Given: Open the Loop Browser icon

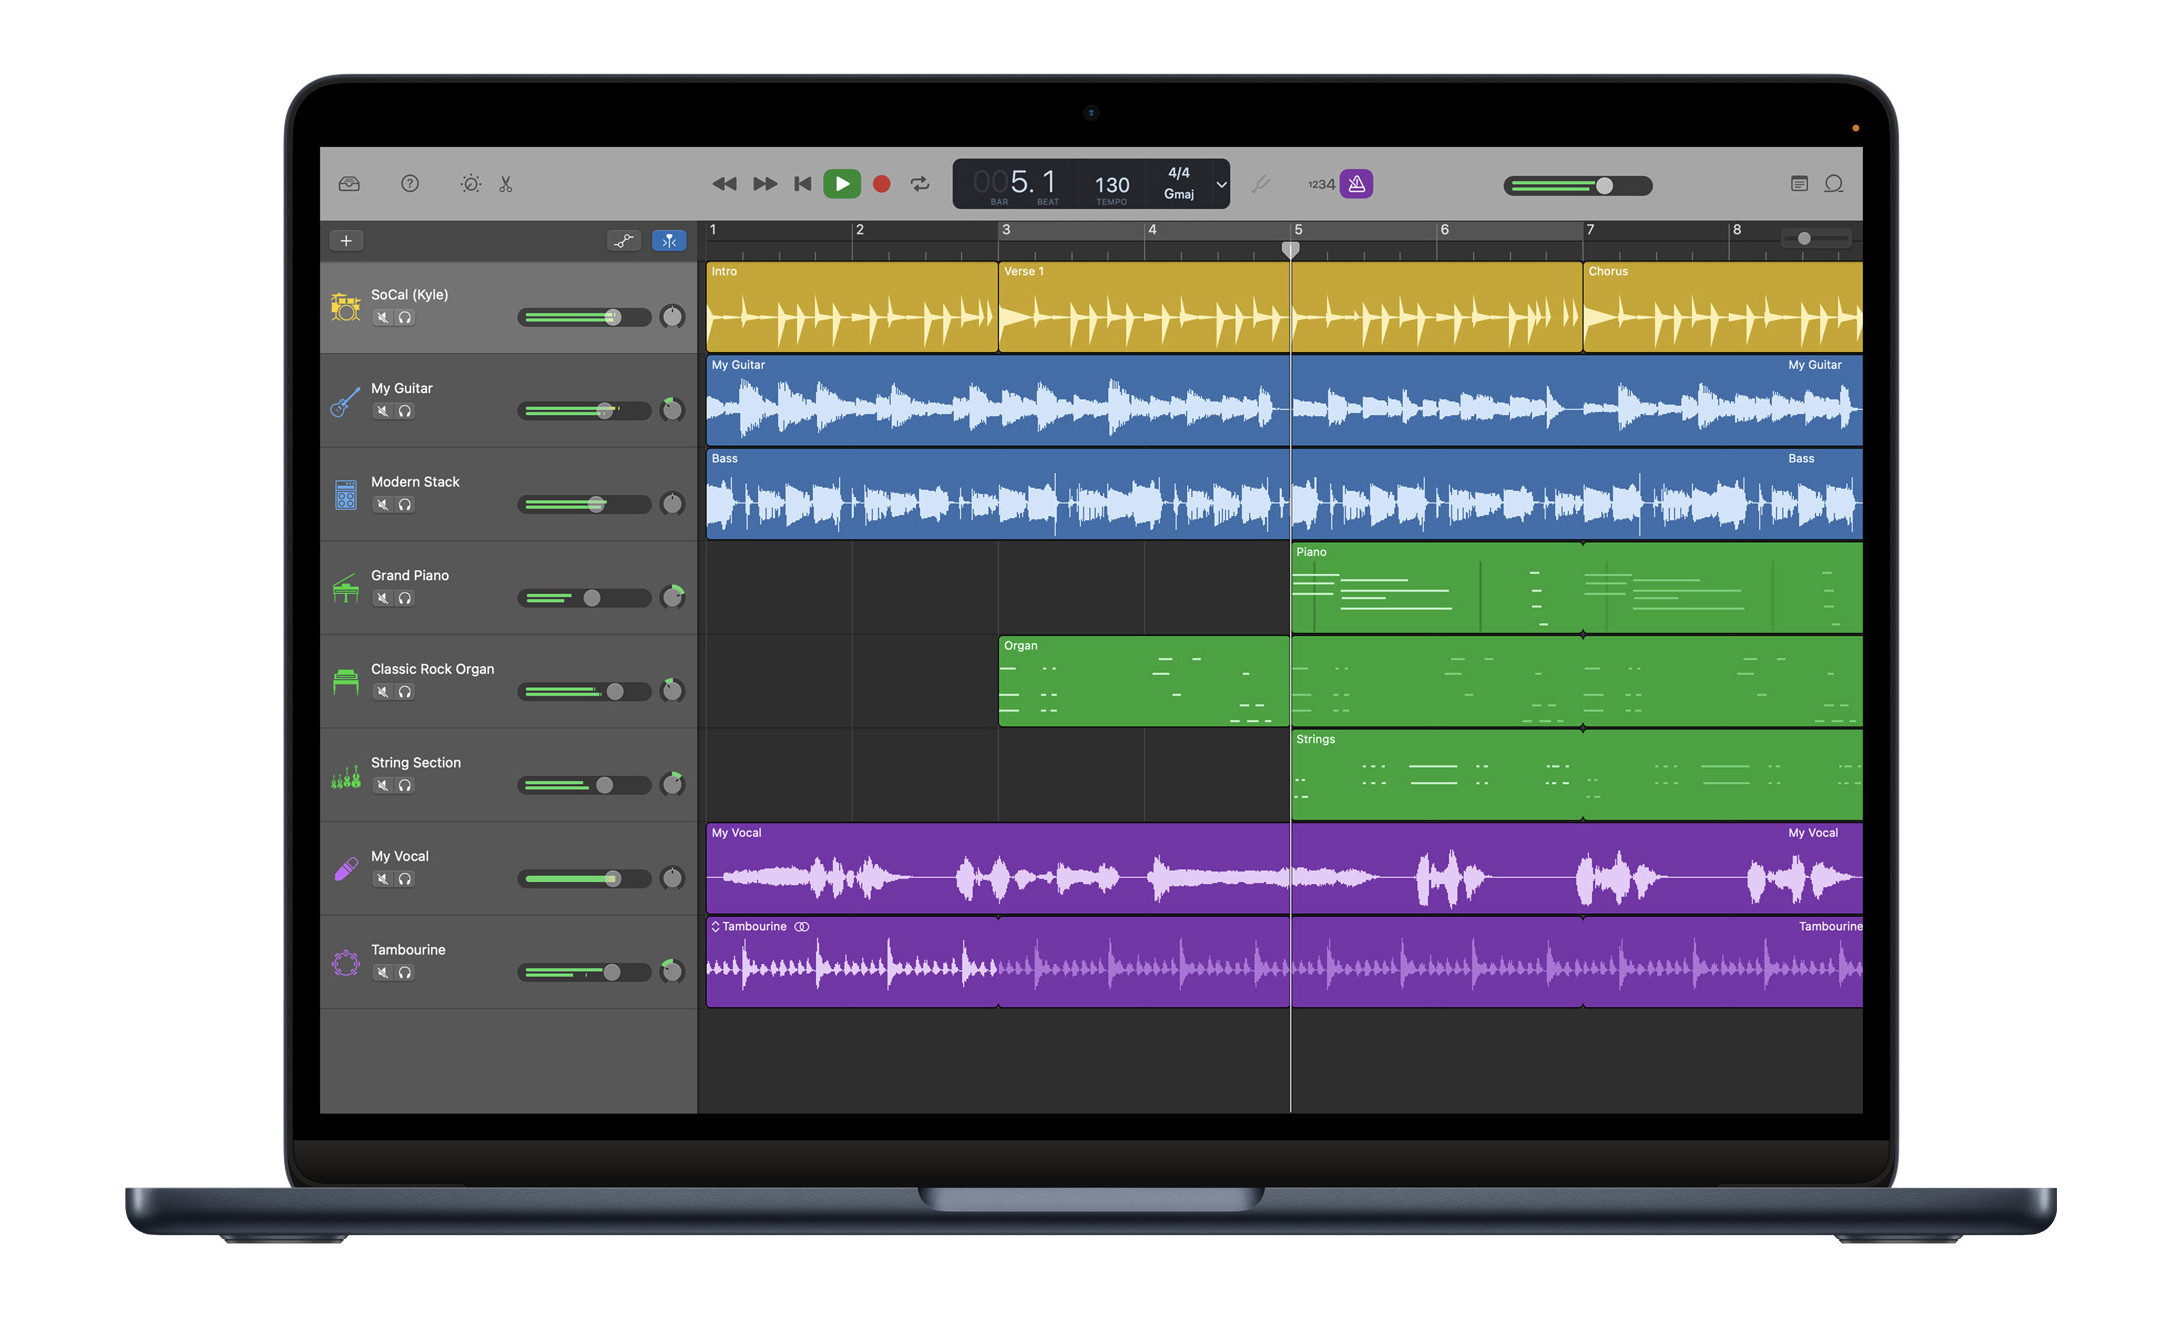Looking at the screenshot, I should pos(1834,184).
